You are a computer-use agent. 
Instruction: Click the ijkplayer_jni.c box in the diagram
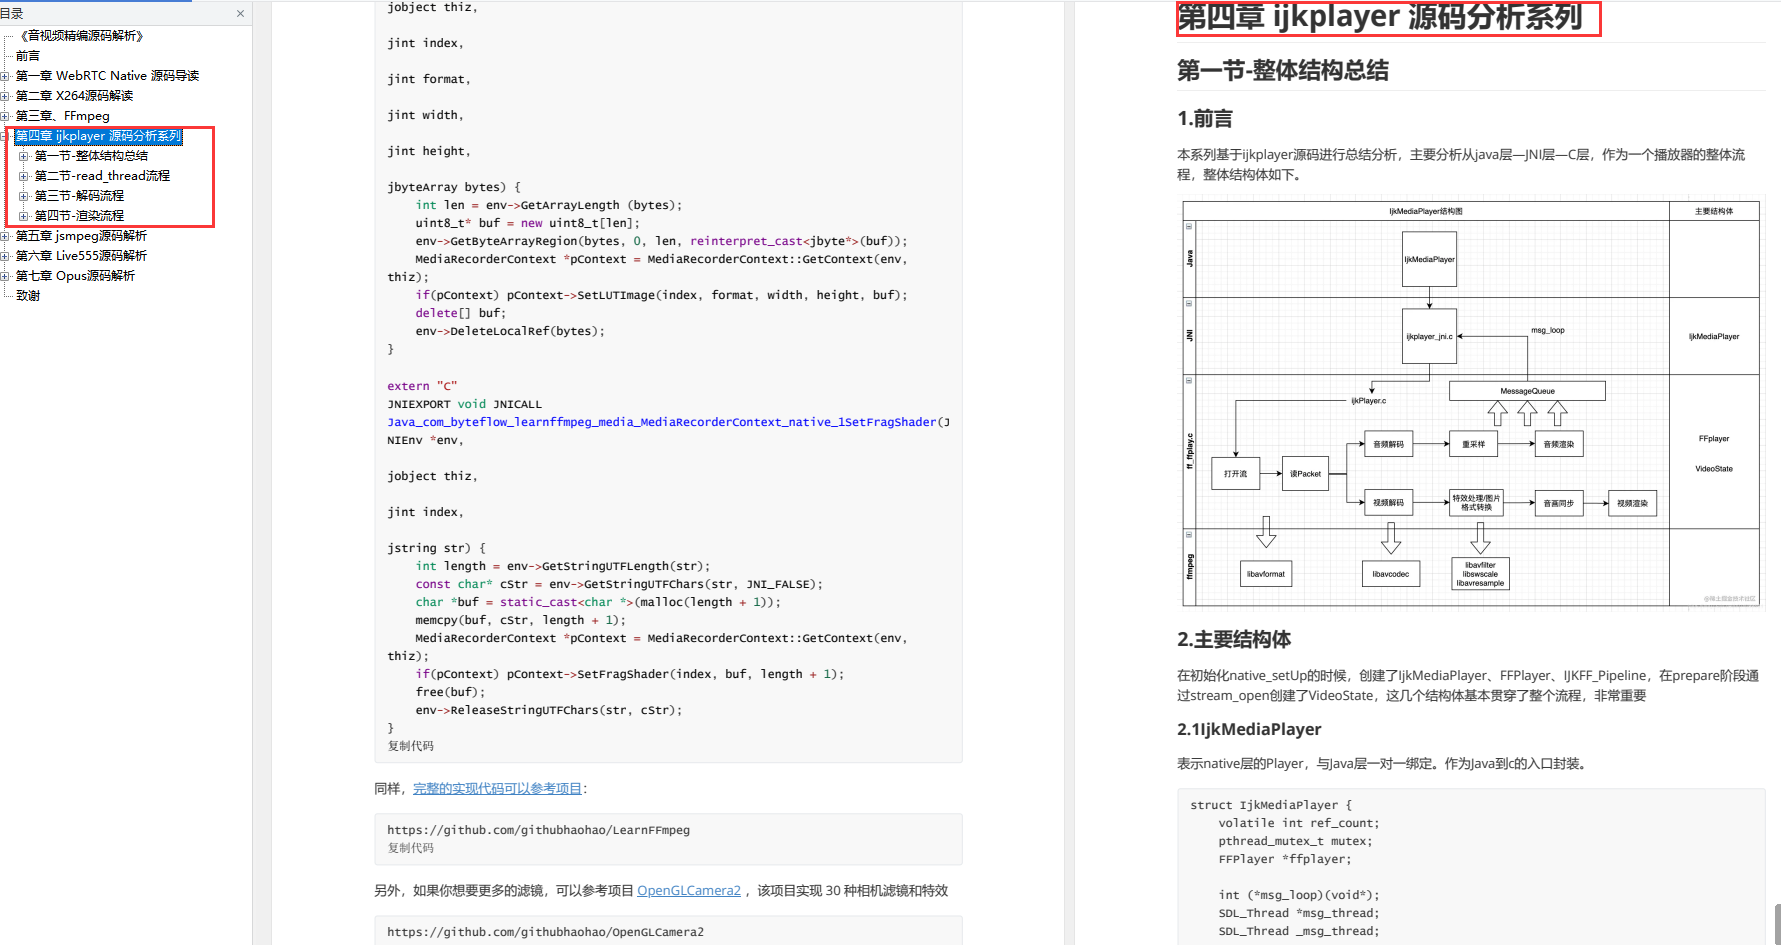pos(1429,337)
